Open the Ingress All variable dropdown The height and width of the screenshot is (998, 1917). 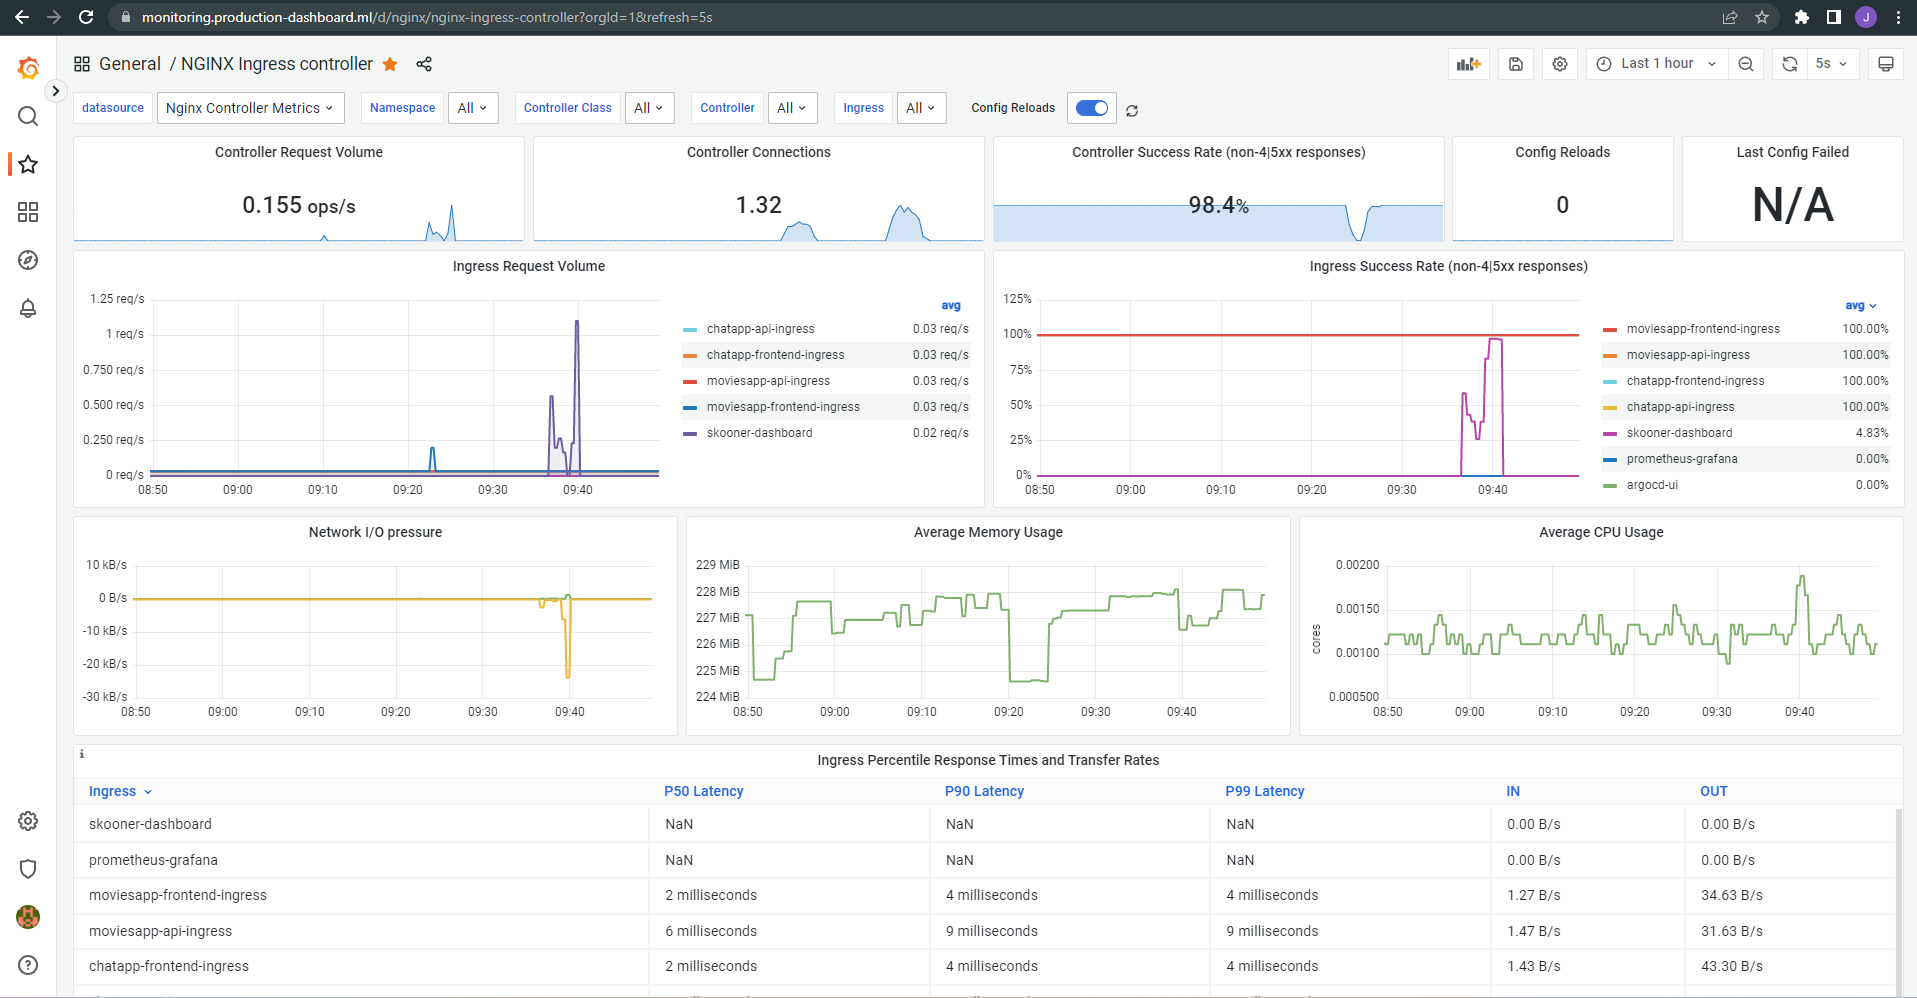[x=921, y=108]
